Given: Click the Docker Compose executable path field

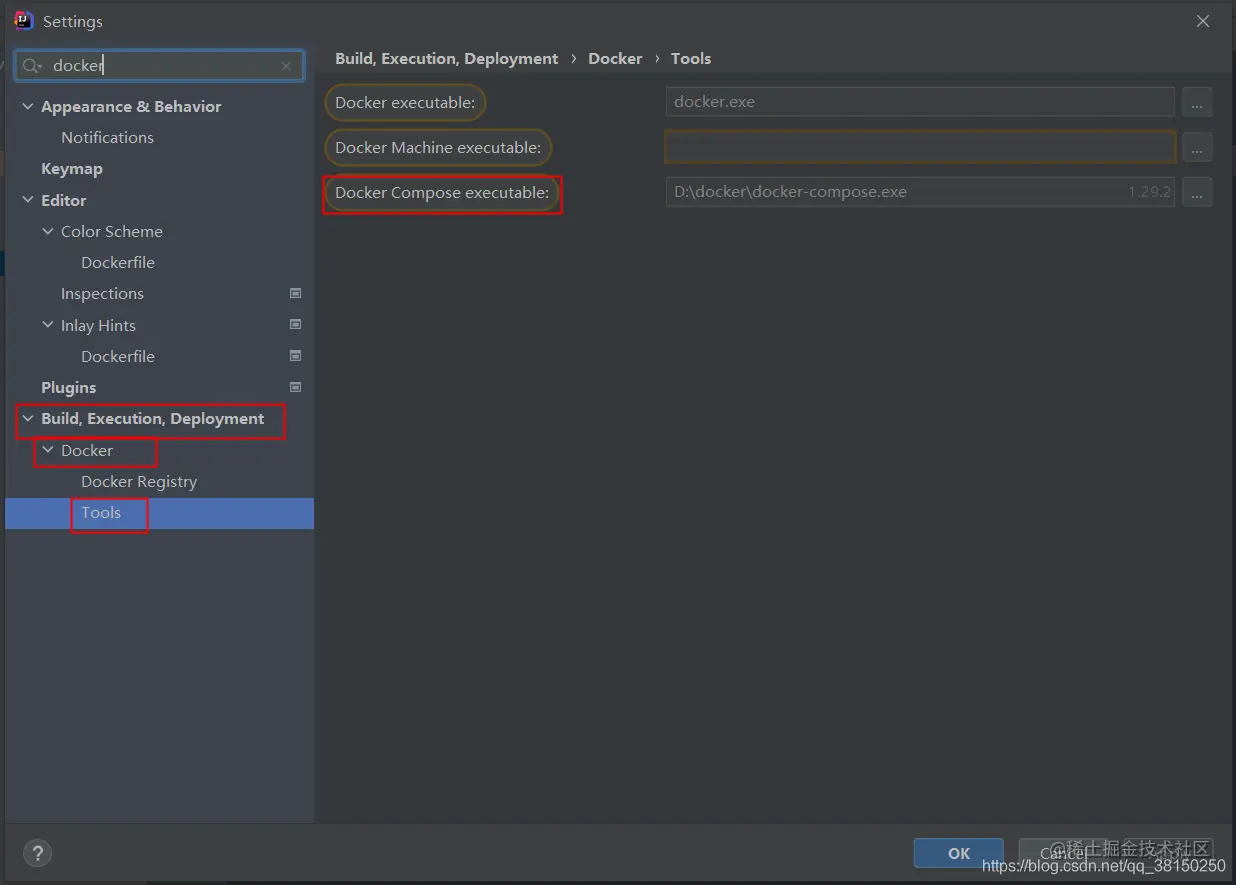Looking at the screenshot, I should [920, 192].
